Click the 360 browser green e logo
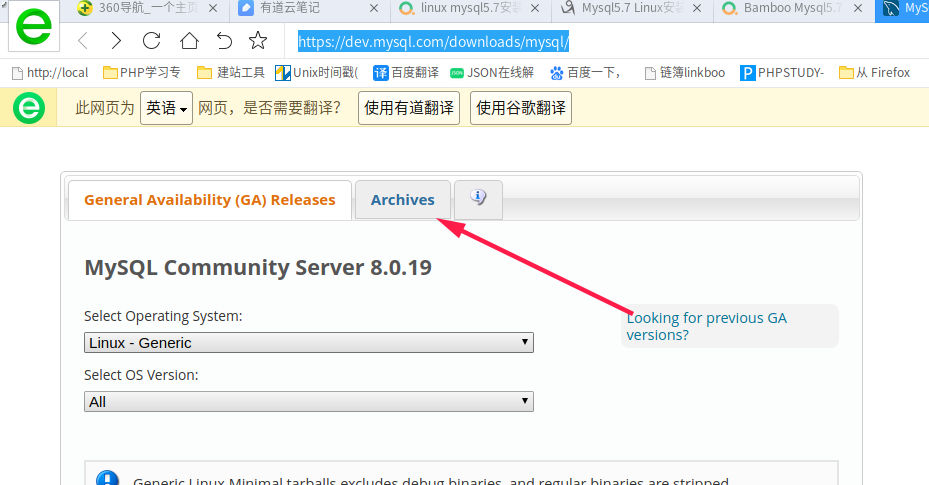Viewport: 929px width, 485px height. pos(34,26)
